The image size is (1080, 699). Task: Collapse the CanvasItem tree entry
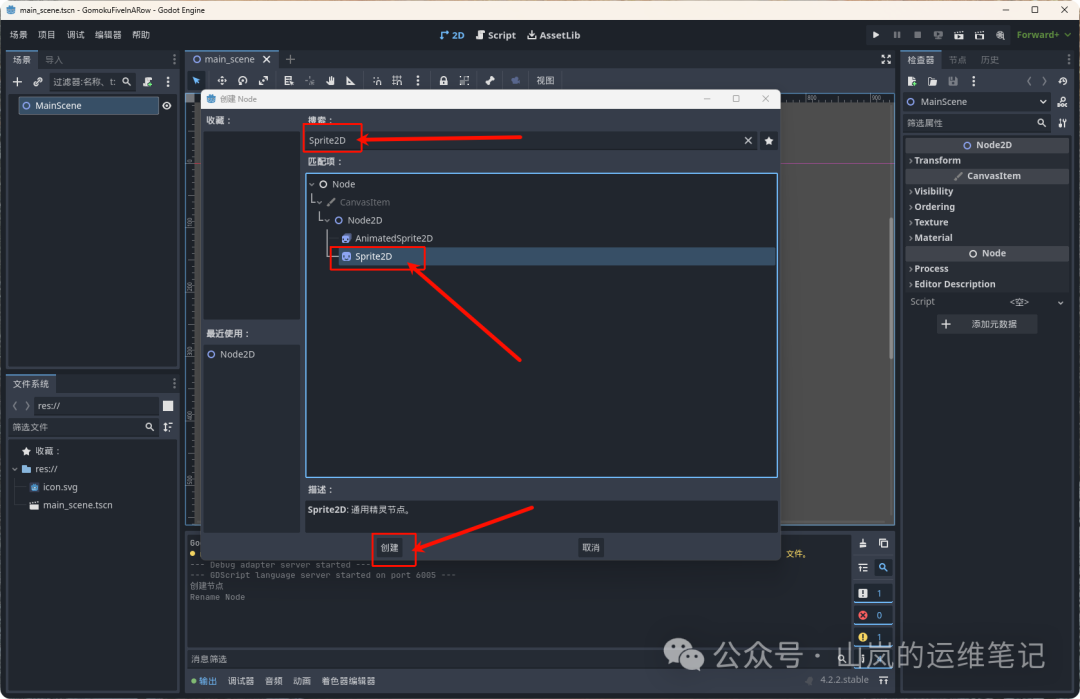[x=320, y=202]
